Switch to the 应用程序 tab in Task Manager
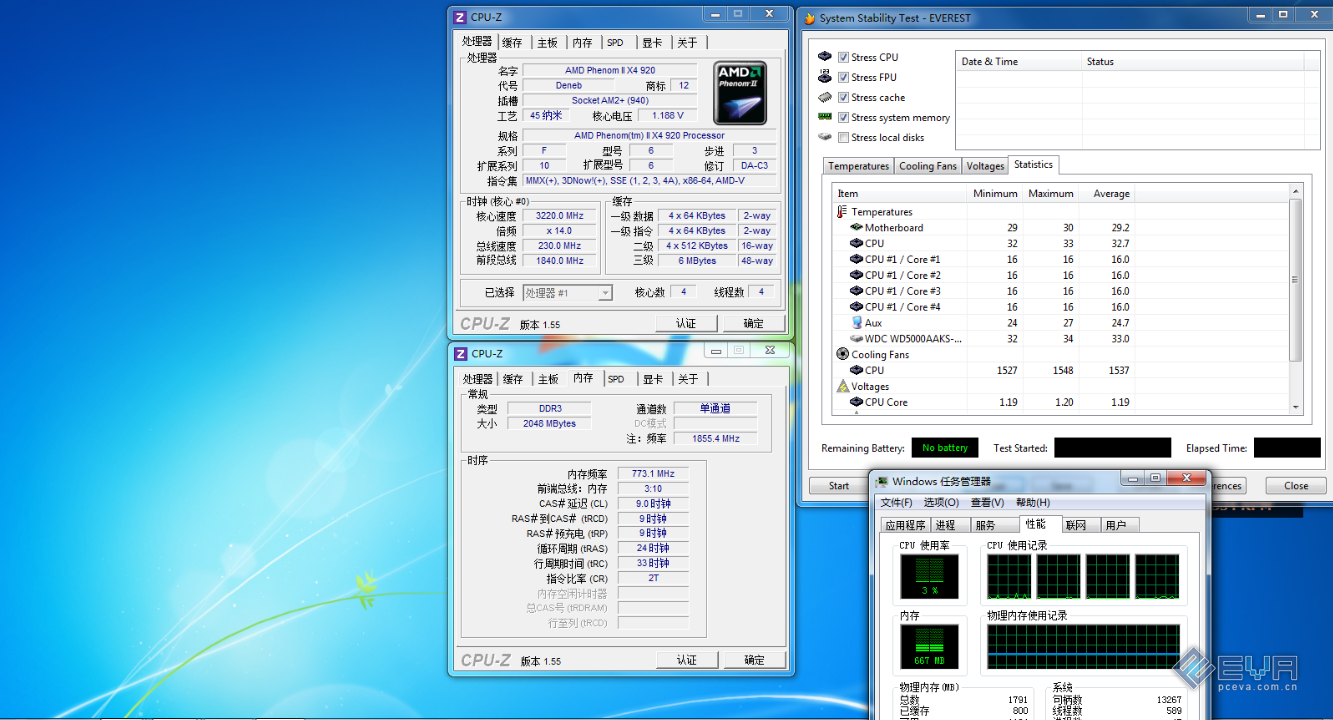 pos(906,525)
